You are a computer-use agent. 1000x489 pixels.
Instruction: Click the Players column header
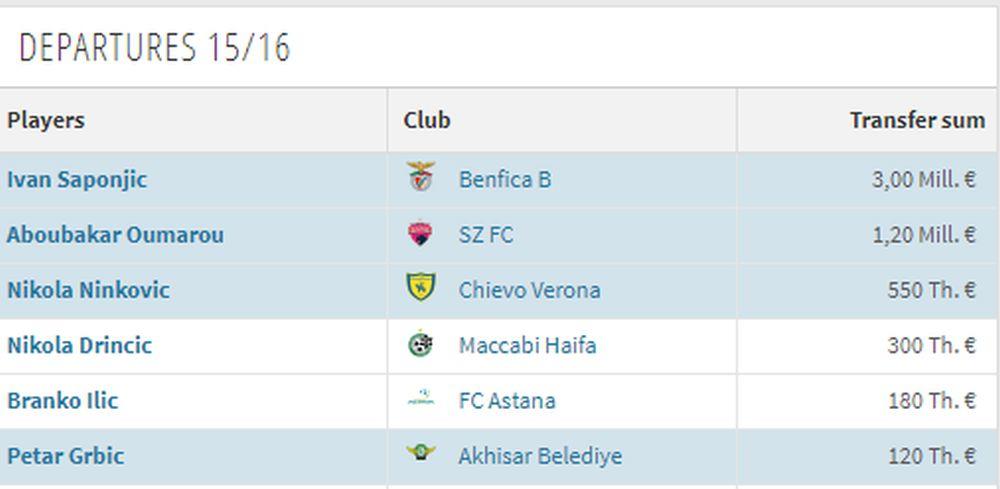[46, 120]
